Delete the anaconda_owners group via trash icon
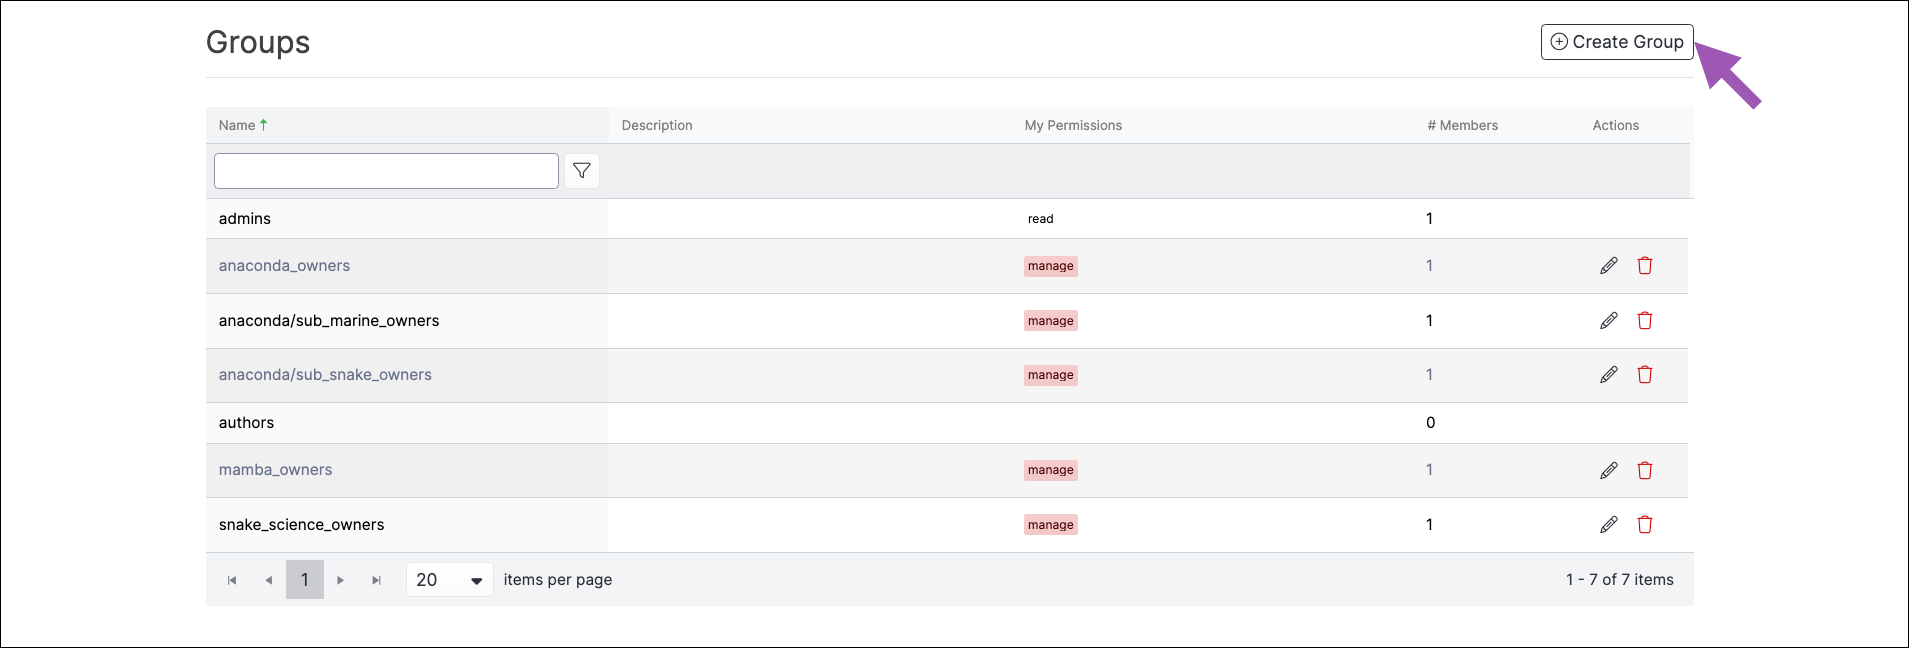This screenshot has height=648, width=1909. pos(1645,266)
